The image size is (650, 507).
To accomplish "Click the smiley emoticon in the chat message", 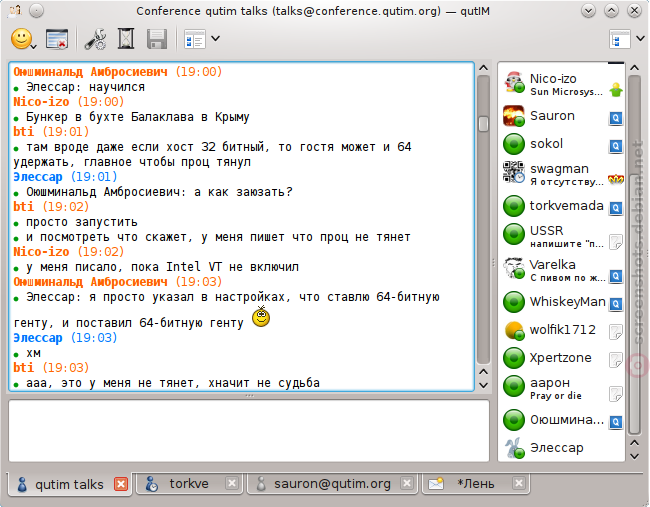I will [261, 316].
